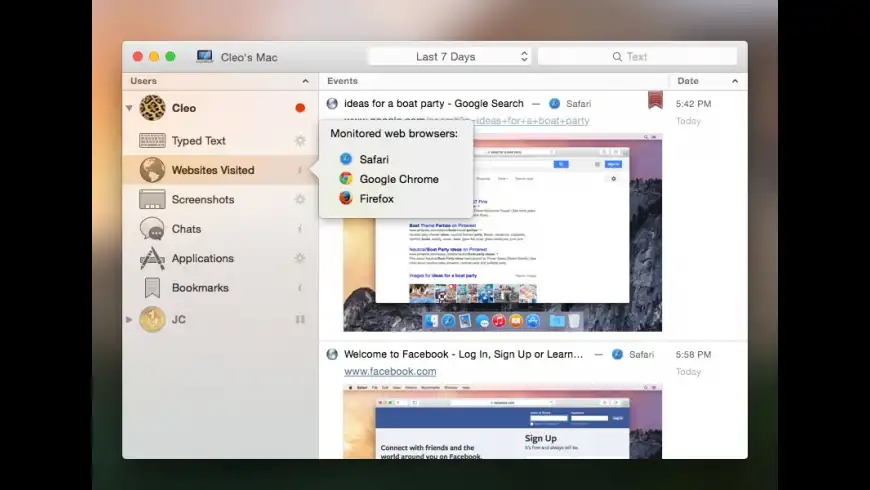
Task: Open the Welcome to Facebook event title
Action: (463, 354)
